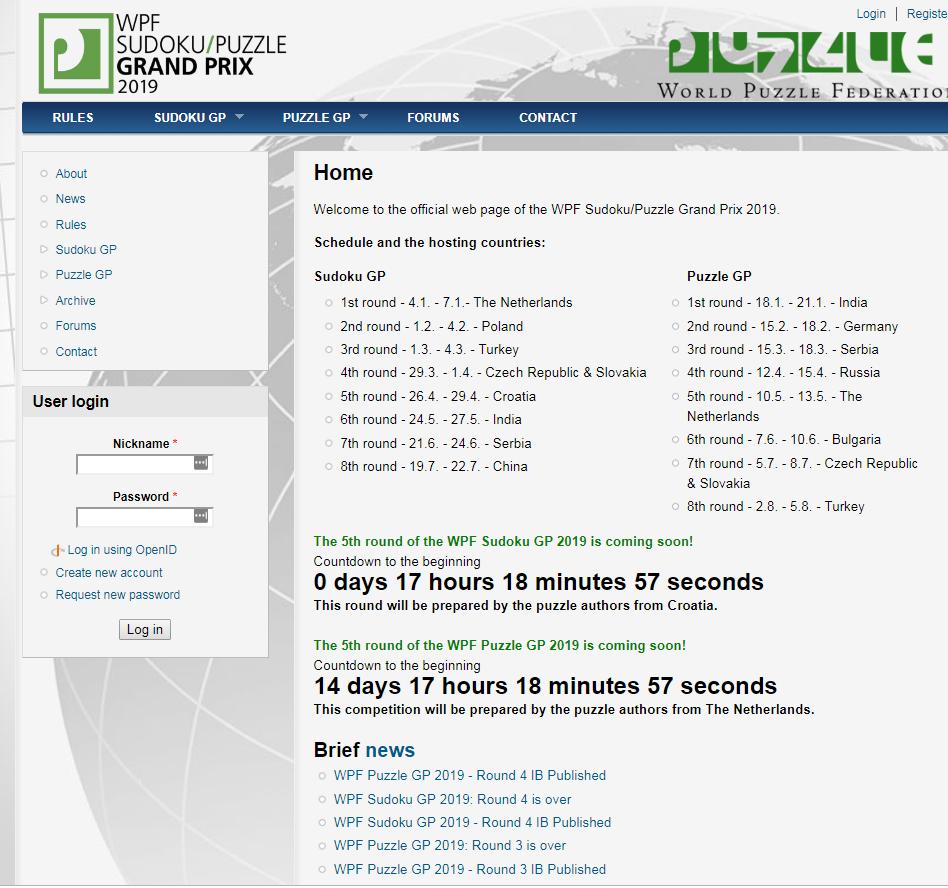
Task: Expand the Sudoku GP sidebar arrow
Action: click(x=44, y=249)
